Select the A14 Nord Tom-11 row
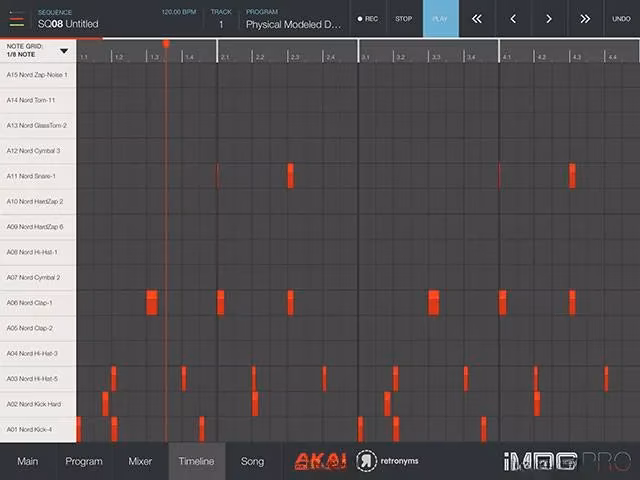640x480 pixels. (x=38, y=100)
